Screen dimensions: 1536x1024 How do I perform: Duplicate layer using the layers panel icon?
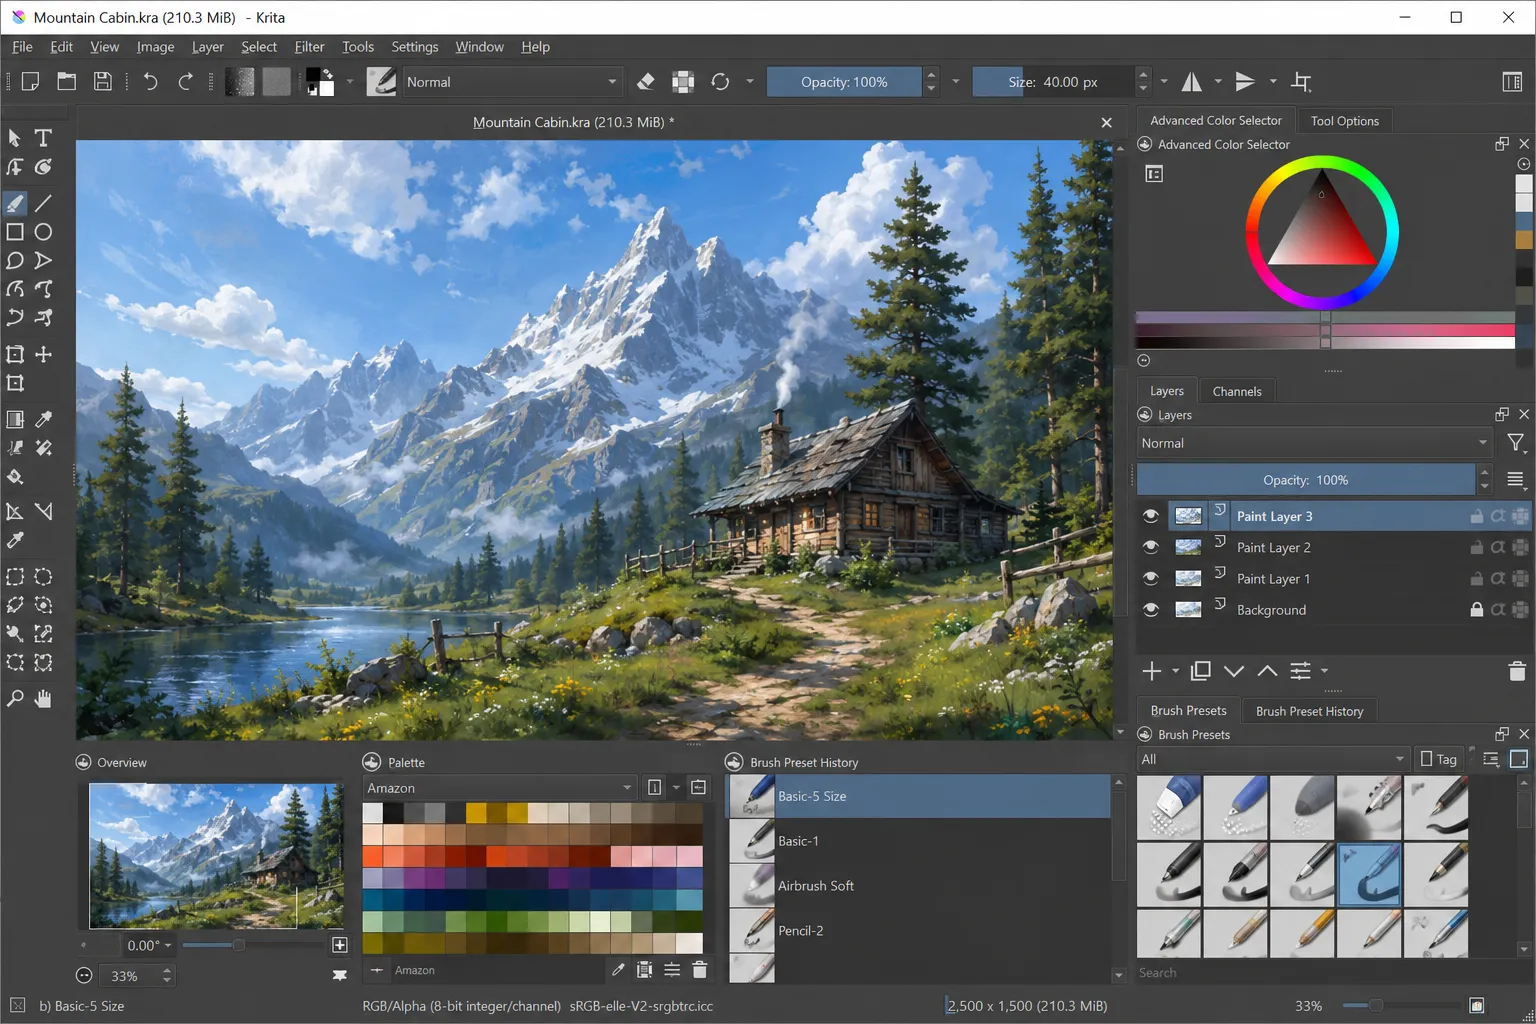click(1201, 671)
